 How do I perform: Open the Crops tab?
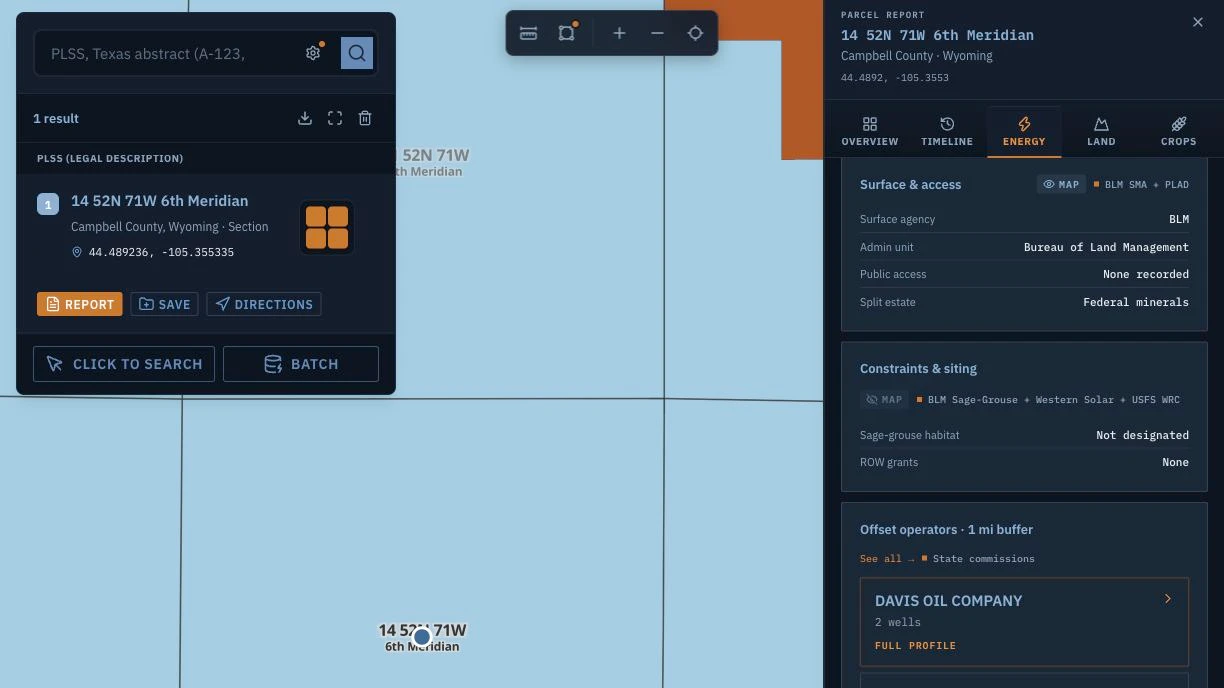[1178, 132]
